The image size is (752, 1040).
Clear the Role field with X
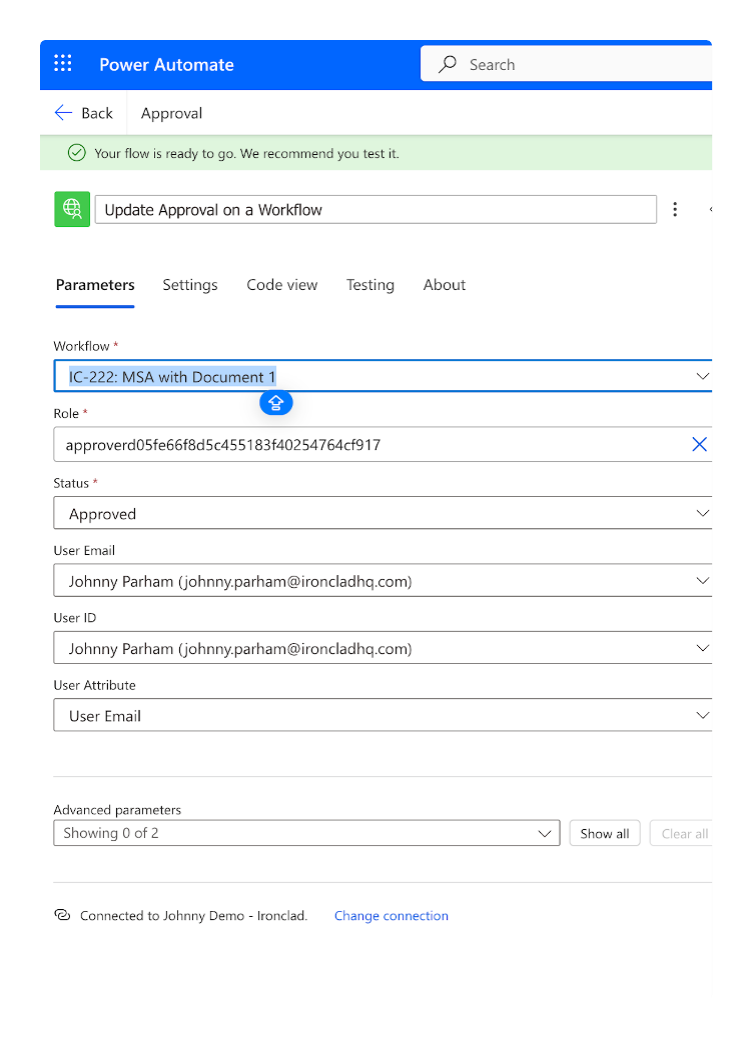coord(700,444)
